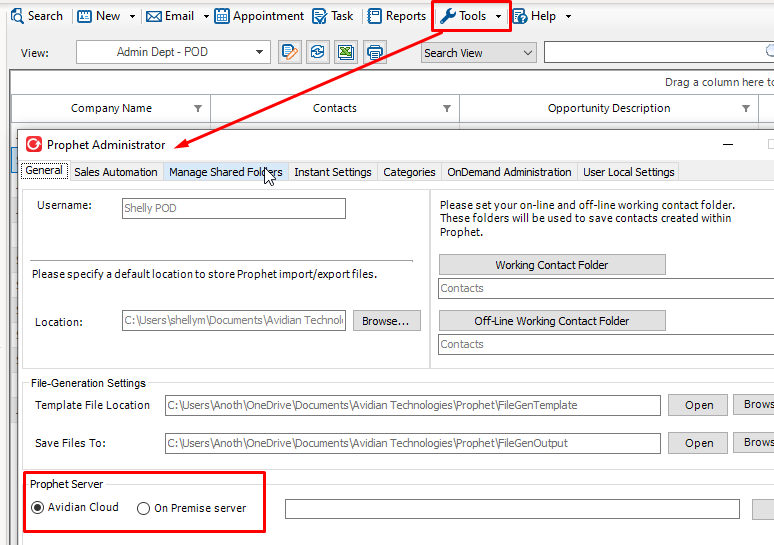
Task: Click the Tools wrench icon
Action: pyautogui.click(x=447, y=16)
